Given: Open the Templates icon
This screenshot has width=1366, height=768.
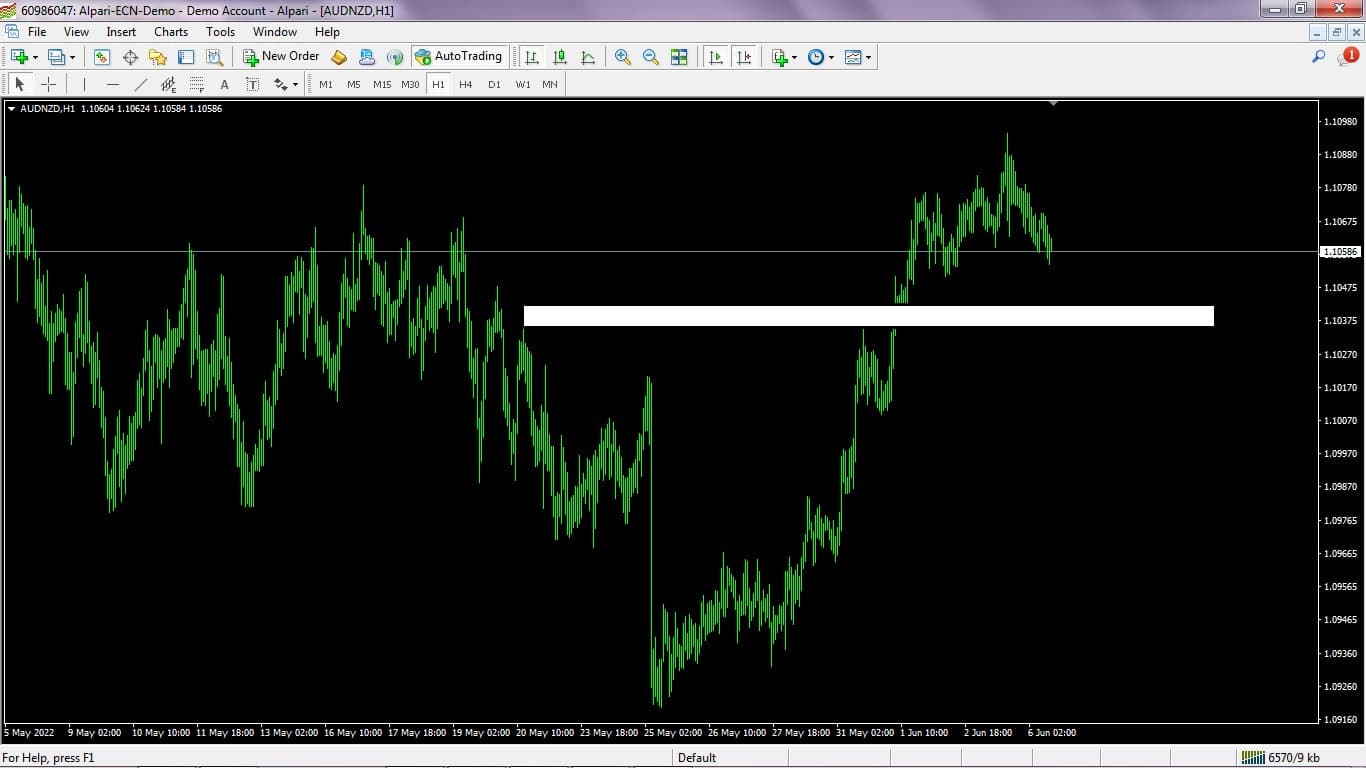Looking at the screenshot, I should click(x=853, y=57).
